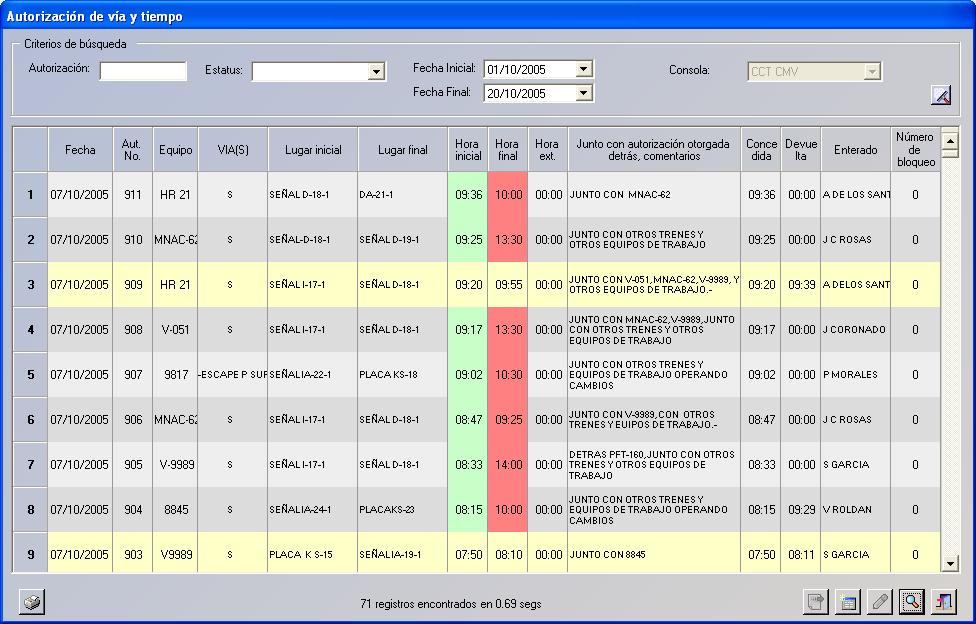This screenshot has height=624, width=976.
Task: Click the comentarios column header
Action: pyautogui.click(x=654, y=149)
